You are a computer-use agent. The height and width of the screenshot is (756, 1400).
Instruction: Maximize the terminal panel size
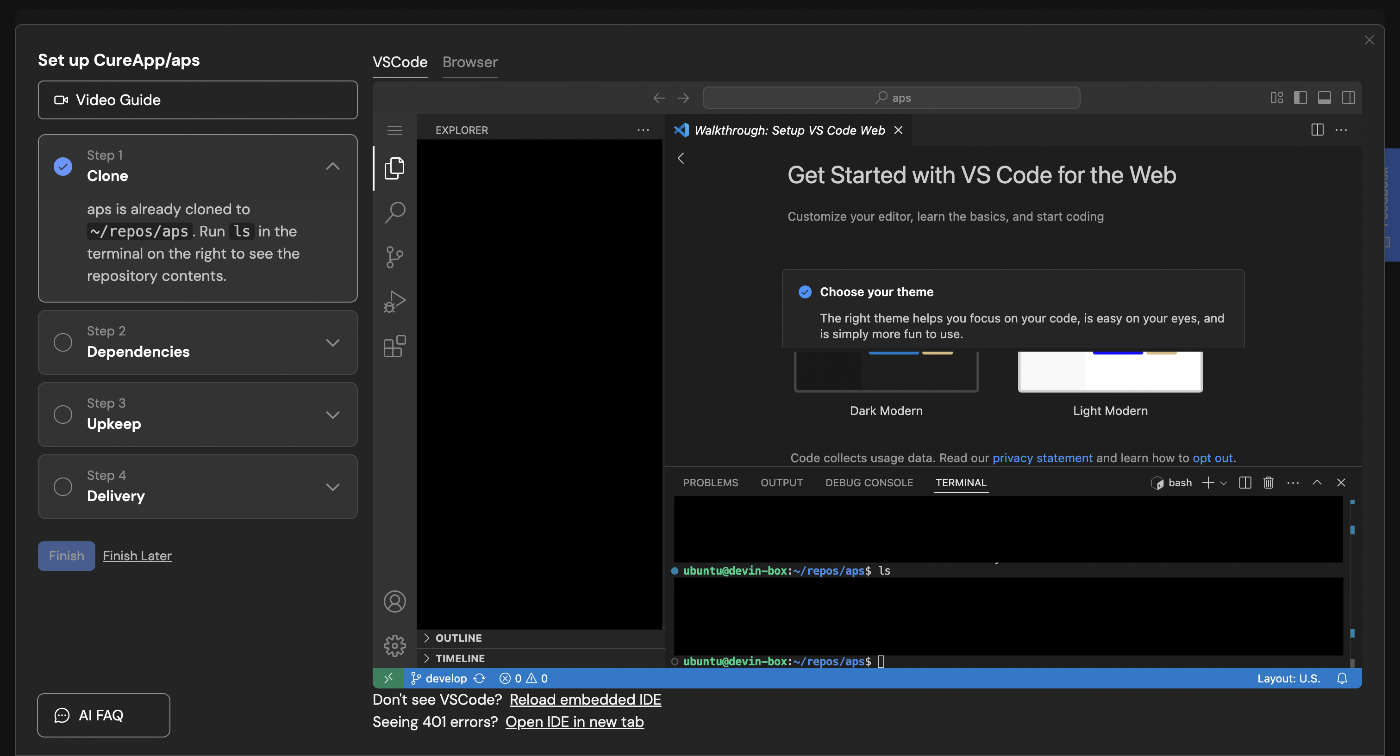(x=1317, y=482)
